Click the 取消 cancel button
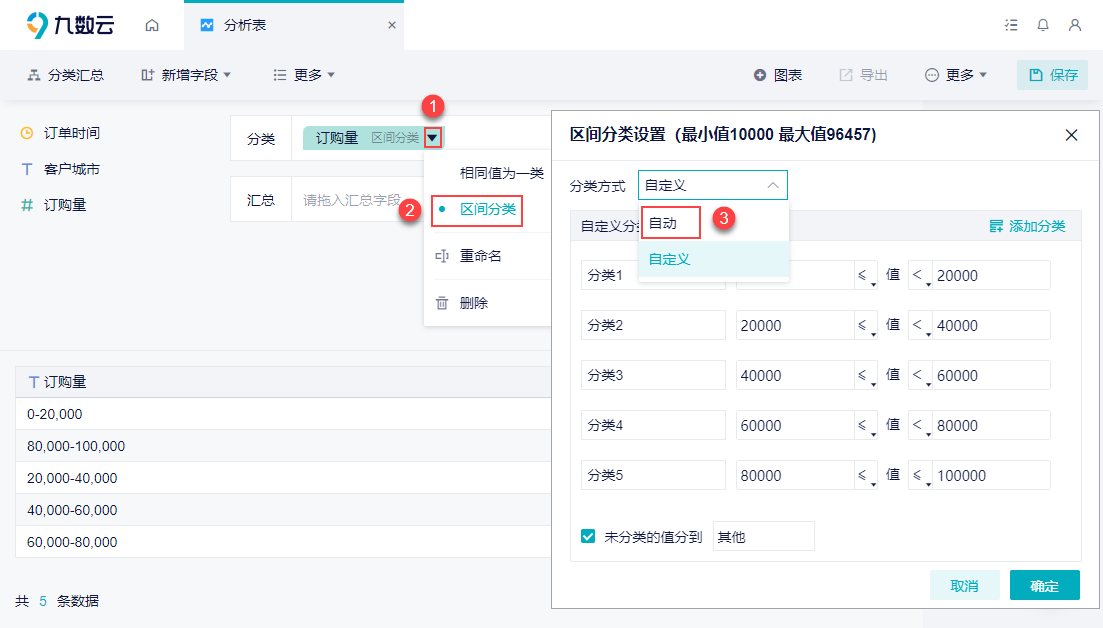This screenshot has height=628, width=1103. (964, 586)
